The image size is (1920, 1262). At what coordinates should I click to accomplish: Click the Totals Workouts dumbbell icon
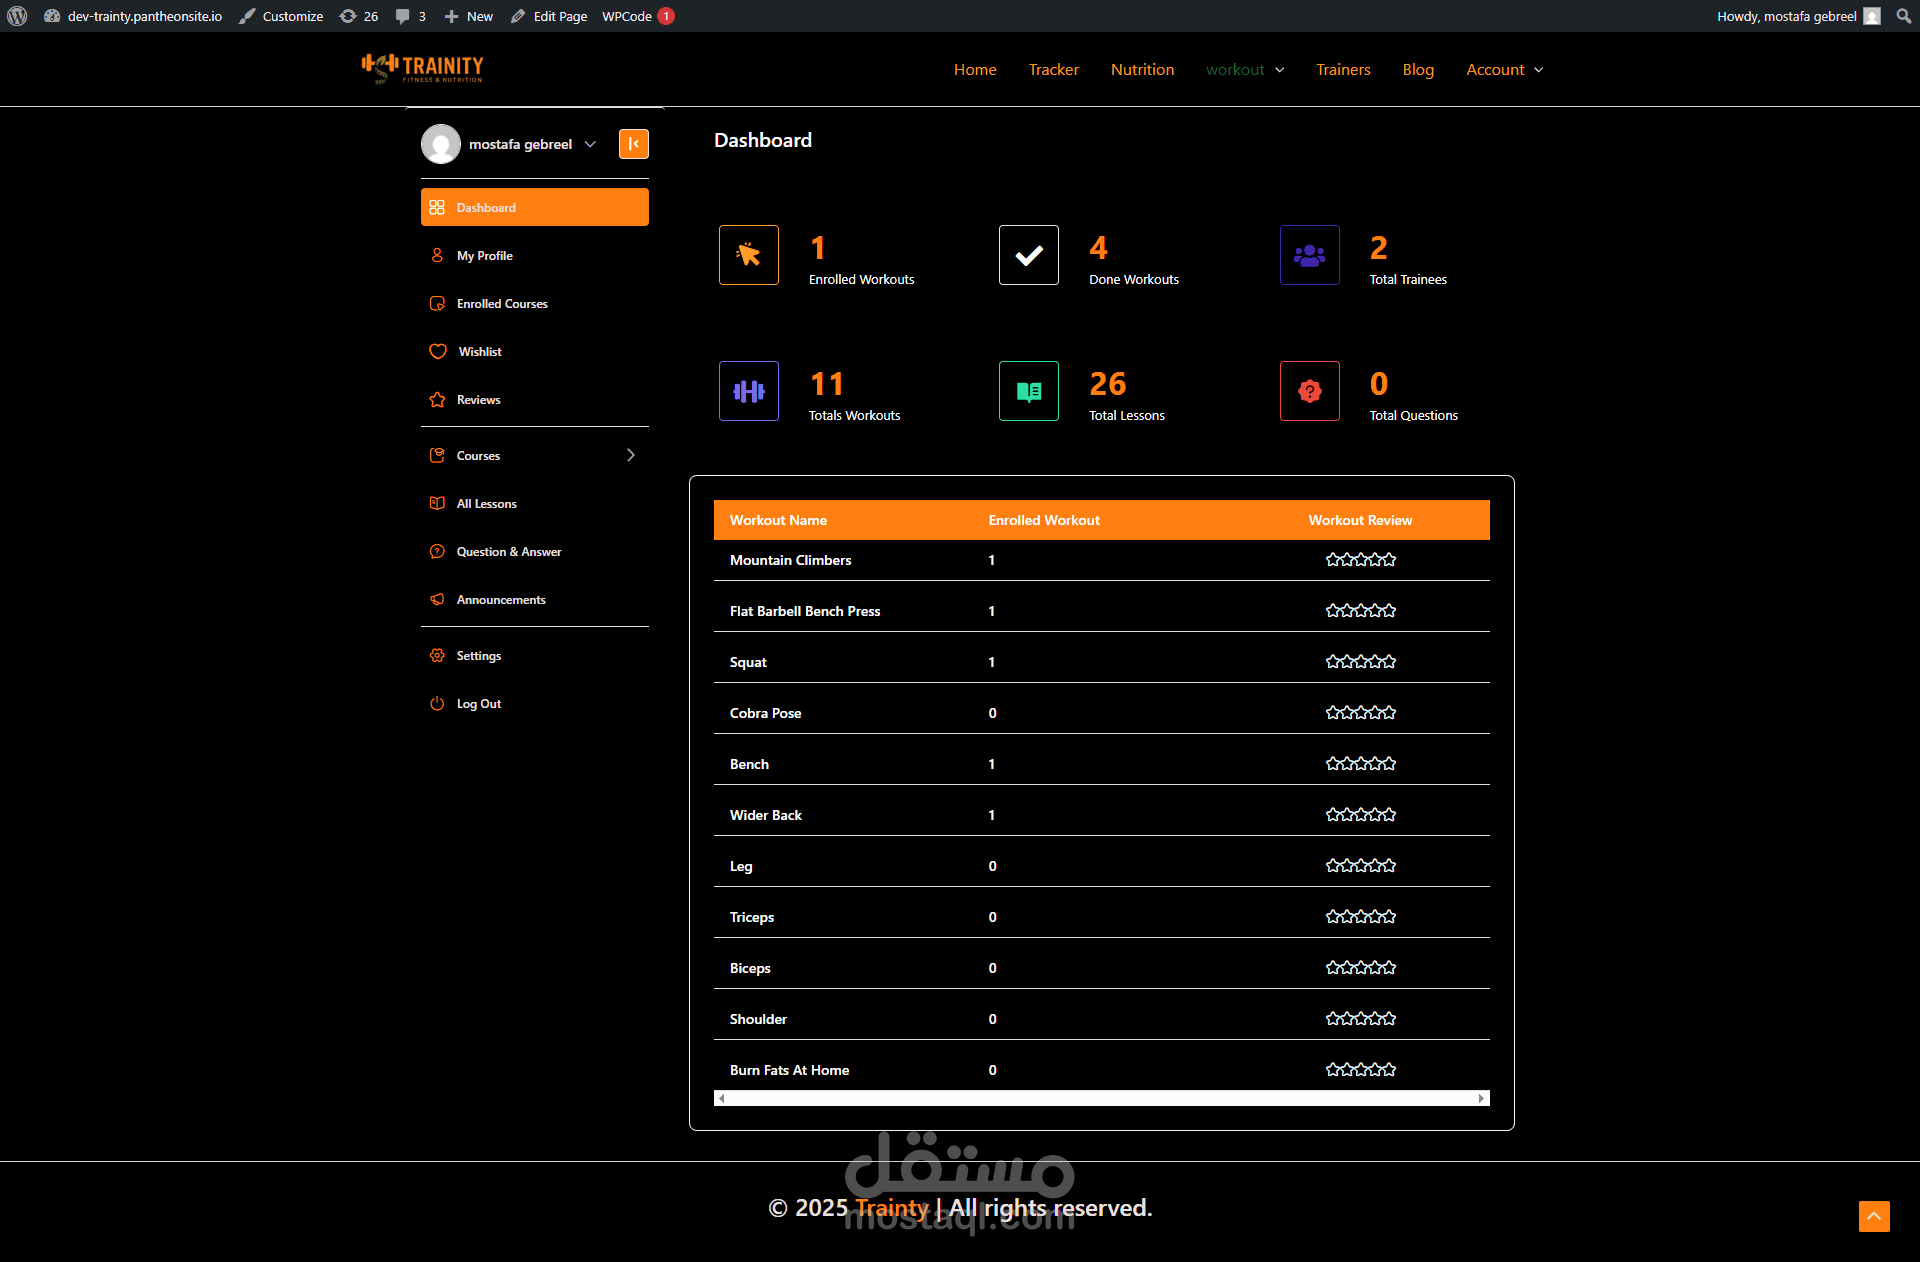click(x=748, y=391)
